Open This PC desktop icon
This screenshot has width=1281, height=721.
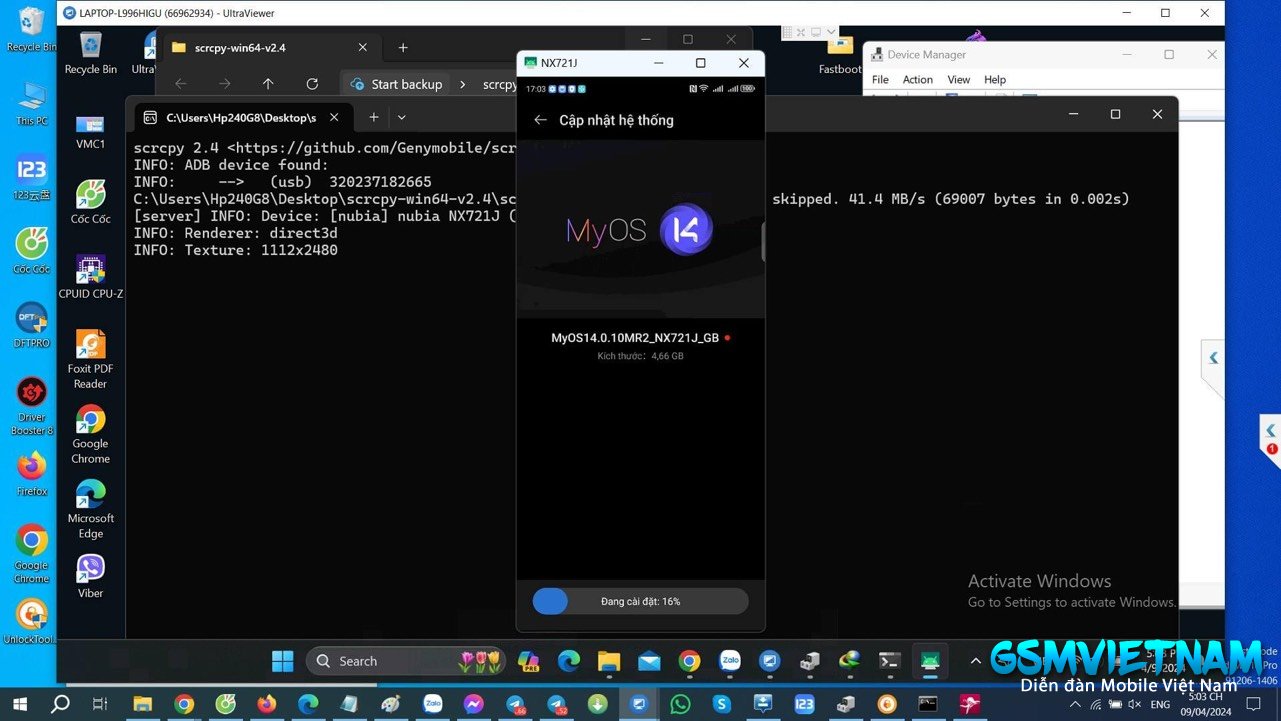(x=31, y=103)
